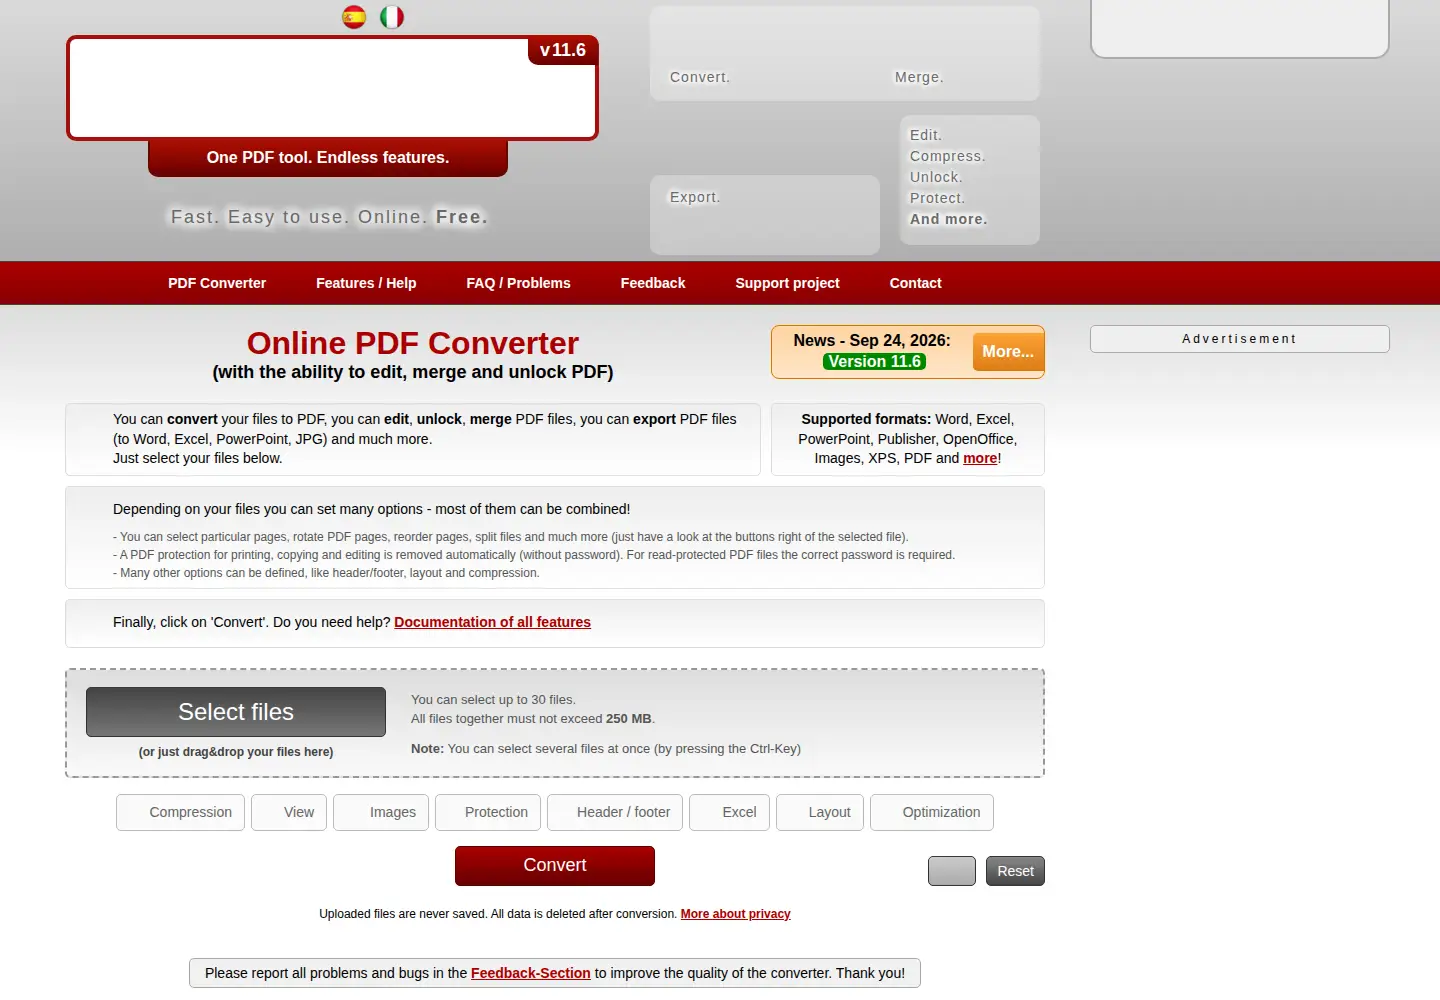1440x1000 pixels.
Task: Open the Images options tab
Action: pos(381,812)
